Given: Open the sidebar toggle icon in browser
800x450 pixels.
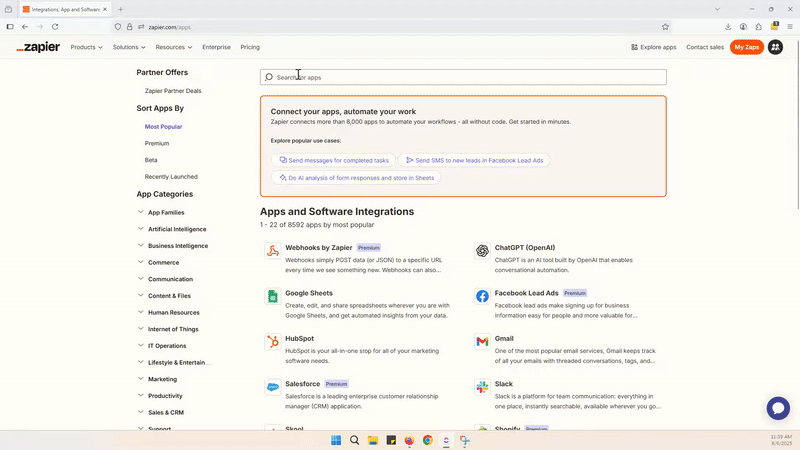Looking at the screenshot, I should coord(10,27).
